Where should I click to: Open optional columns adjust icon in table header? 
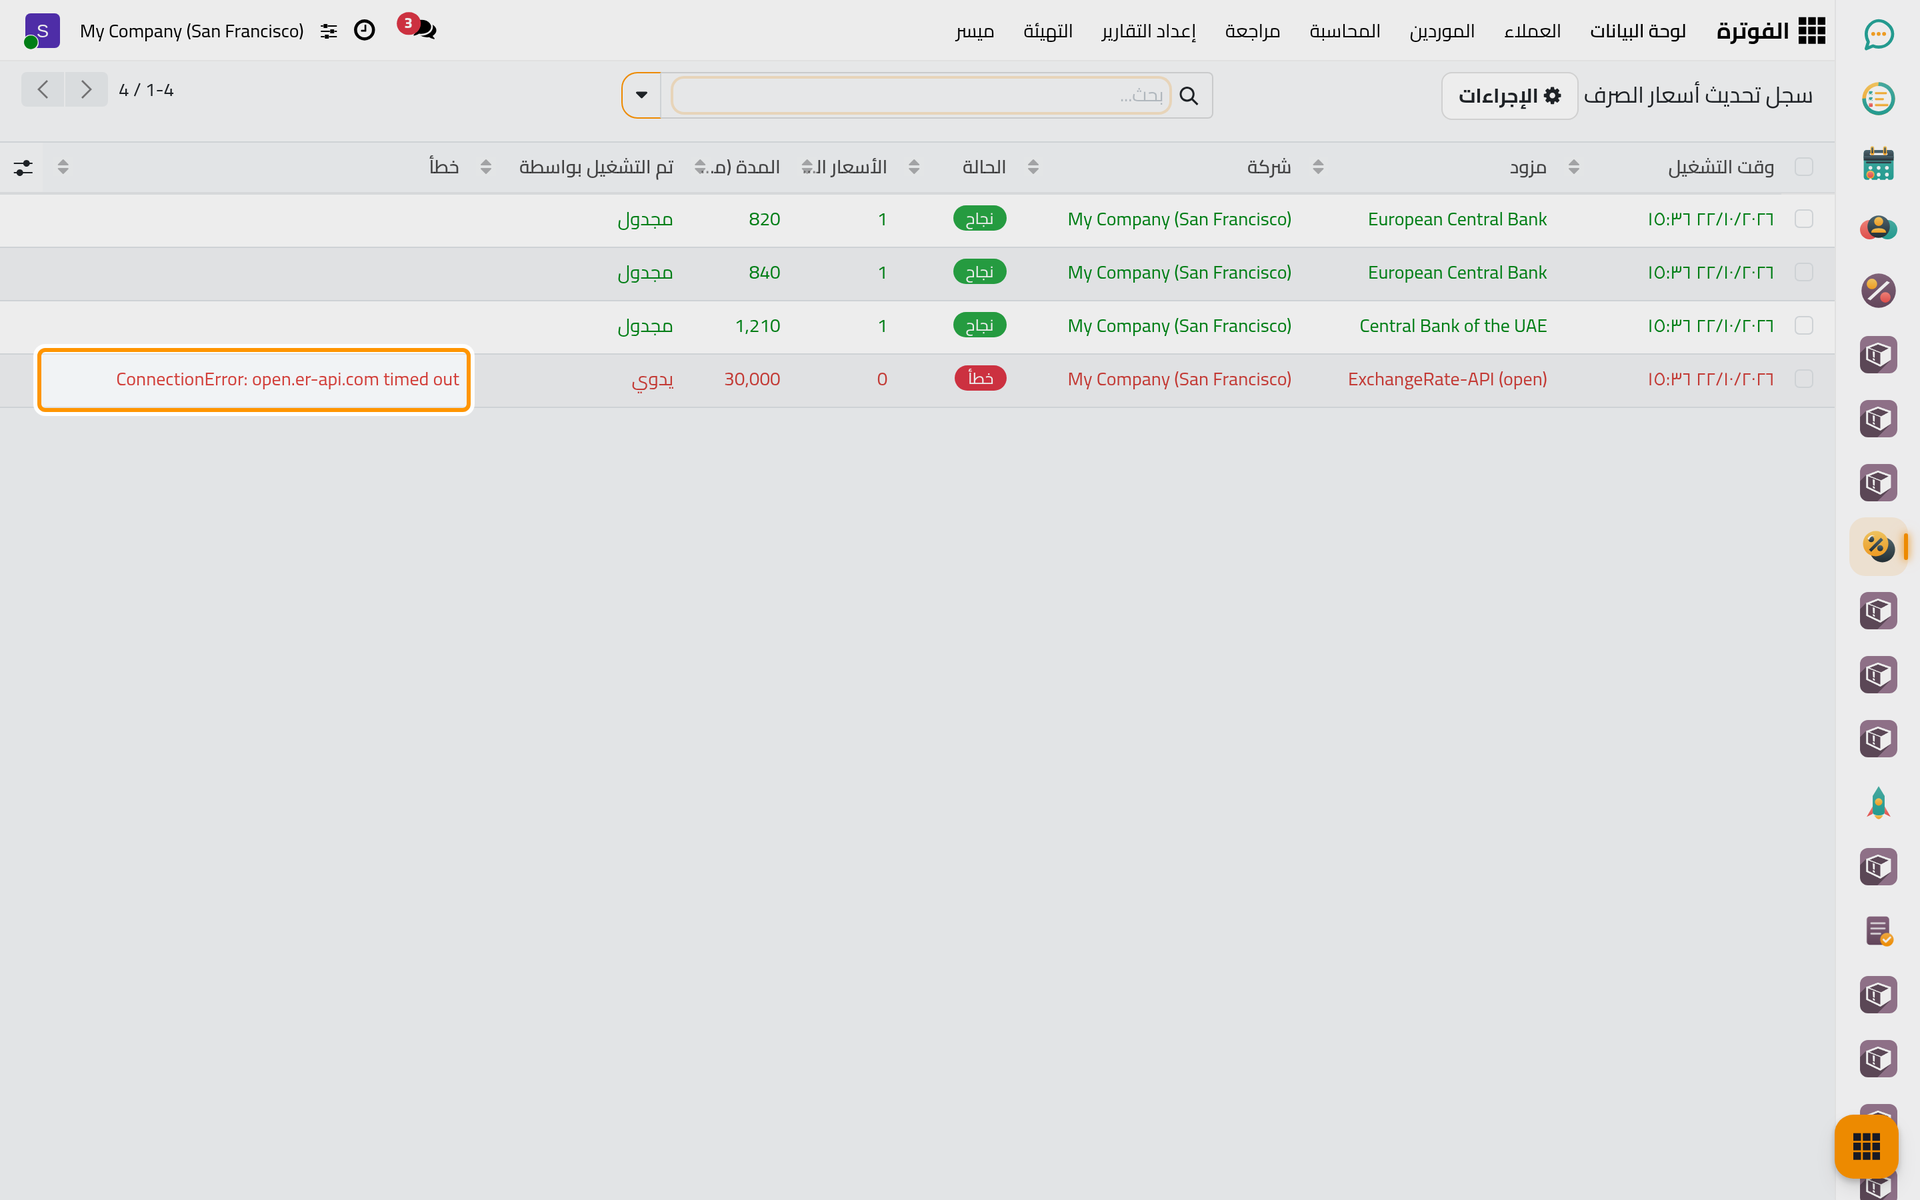click(x=23, y=167)
